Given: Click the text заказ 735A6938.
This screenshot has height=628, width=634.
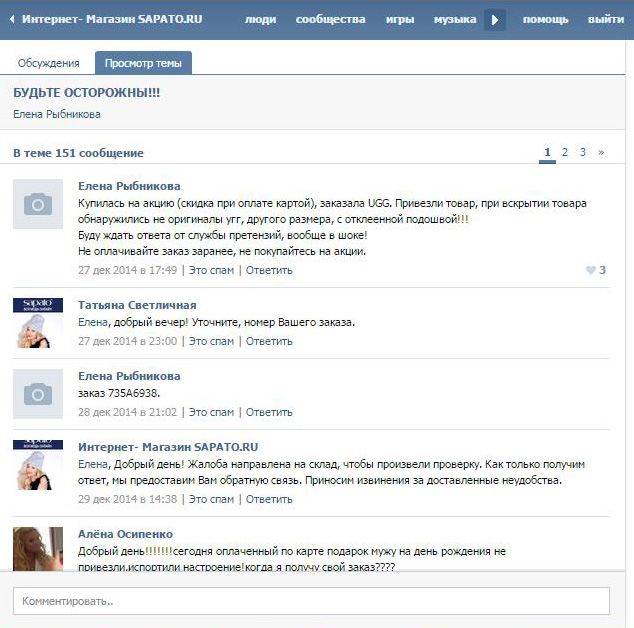Looking at the screenshot, I should [x=119, y=393].
